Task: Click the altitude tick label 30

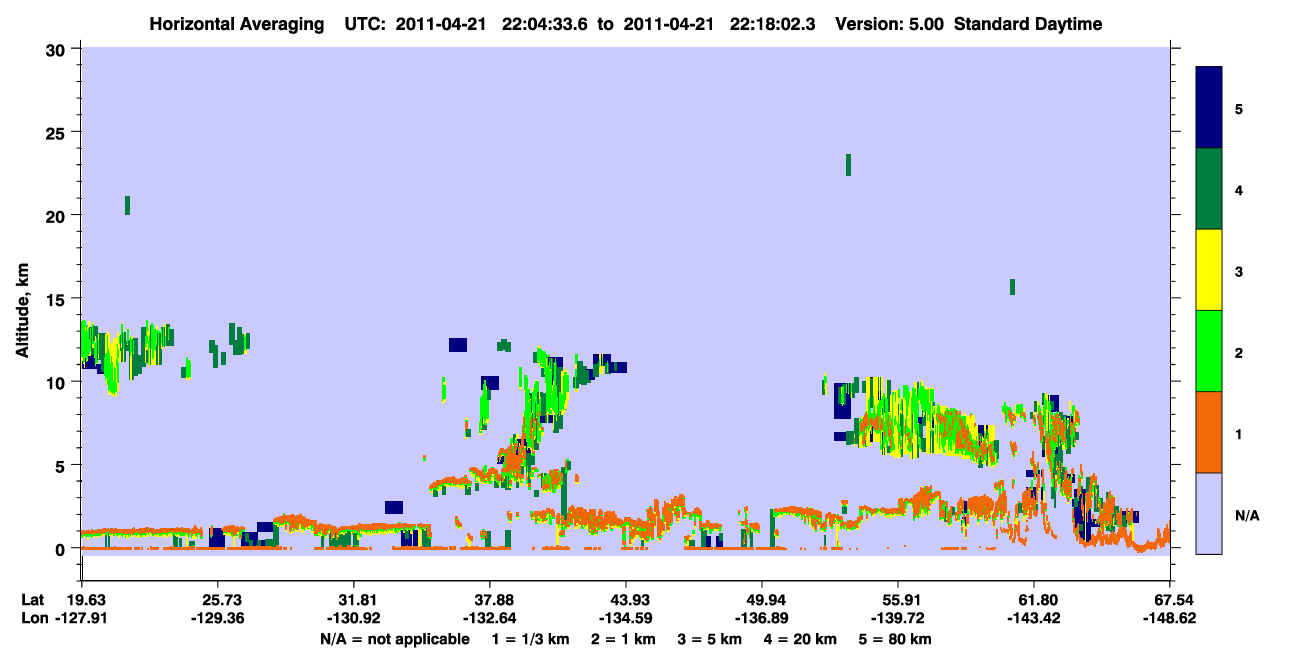Action: tap(58, 49)
